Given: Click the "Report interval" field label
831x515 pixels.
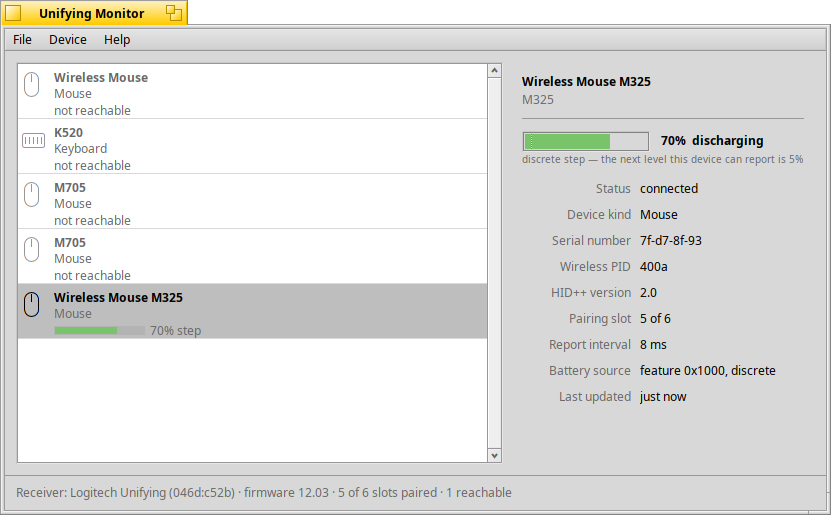Looking at the screenshot, I should click(590, 344).
